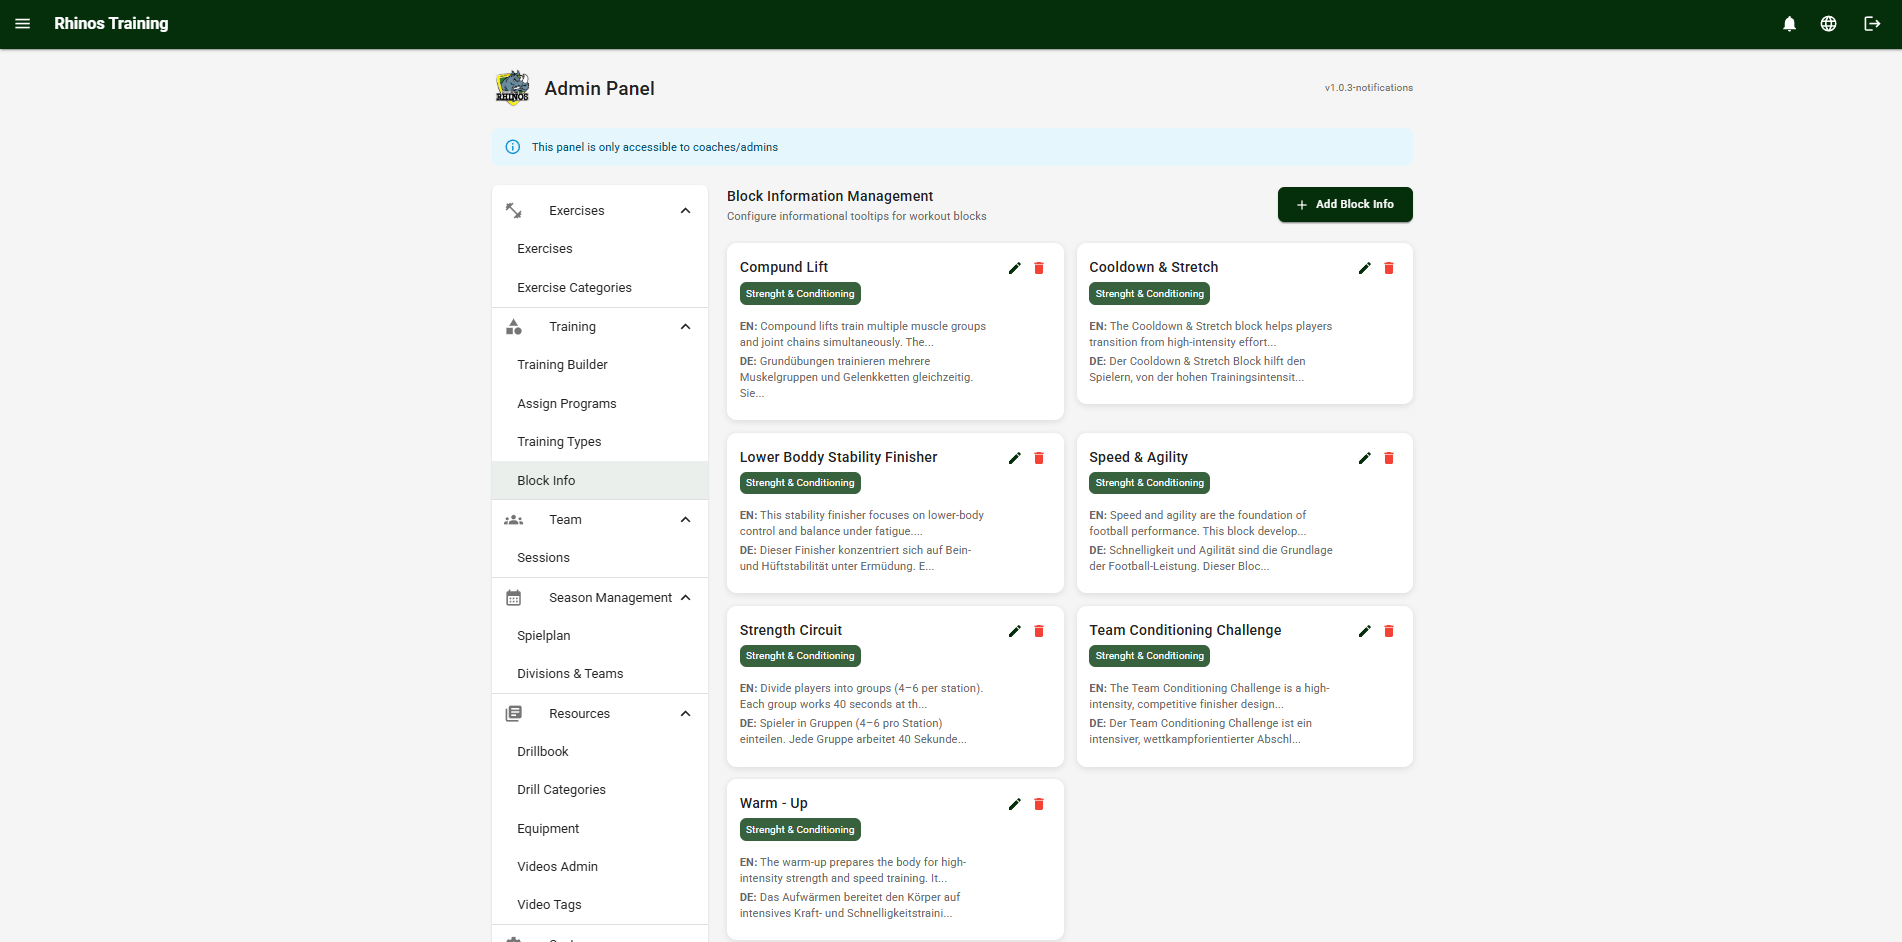Go to Training Builder
Screen dimensions: 1902x942
[x=600, y=365]
